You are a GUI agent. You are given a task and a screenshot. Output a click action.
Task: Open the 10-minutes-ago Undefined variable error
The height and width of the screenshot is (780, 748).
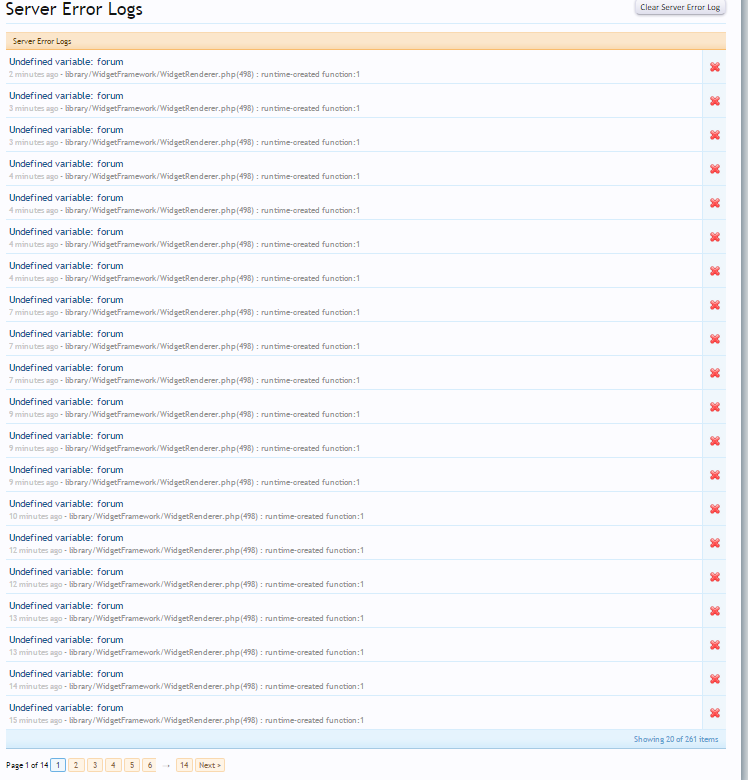(66, 504)
